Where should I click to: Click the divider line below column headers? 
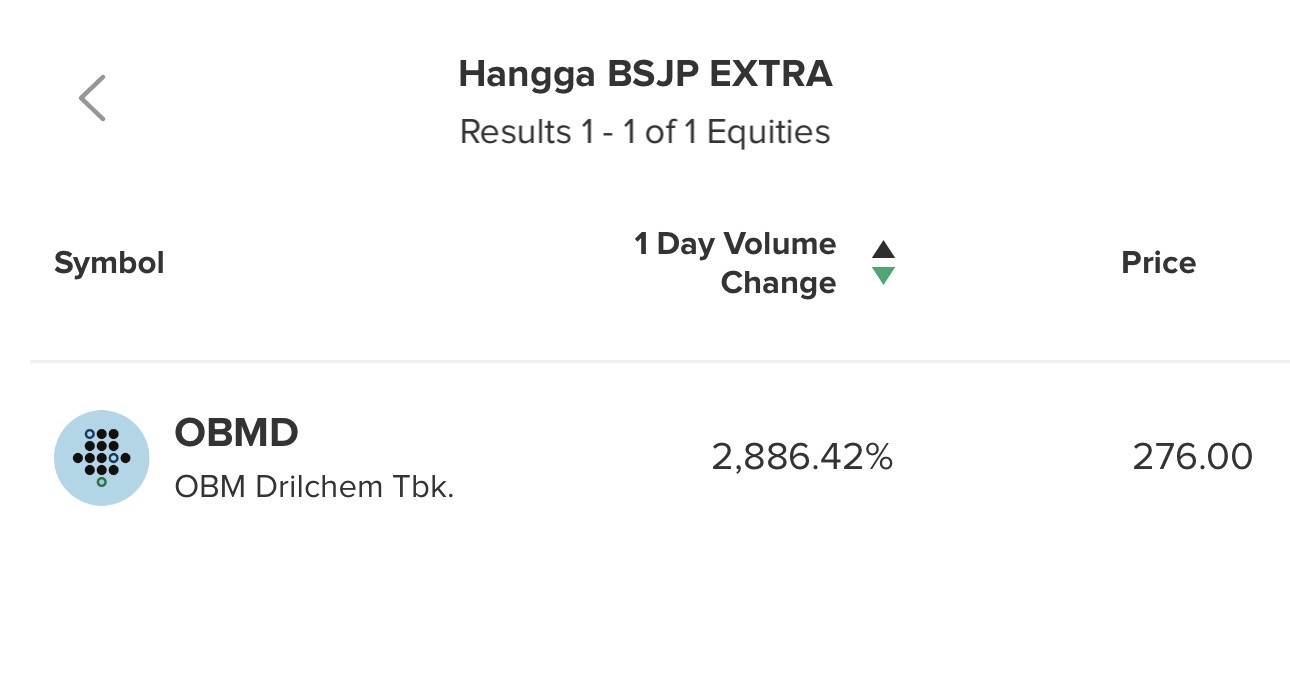point(660,361)
